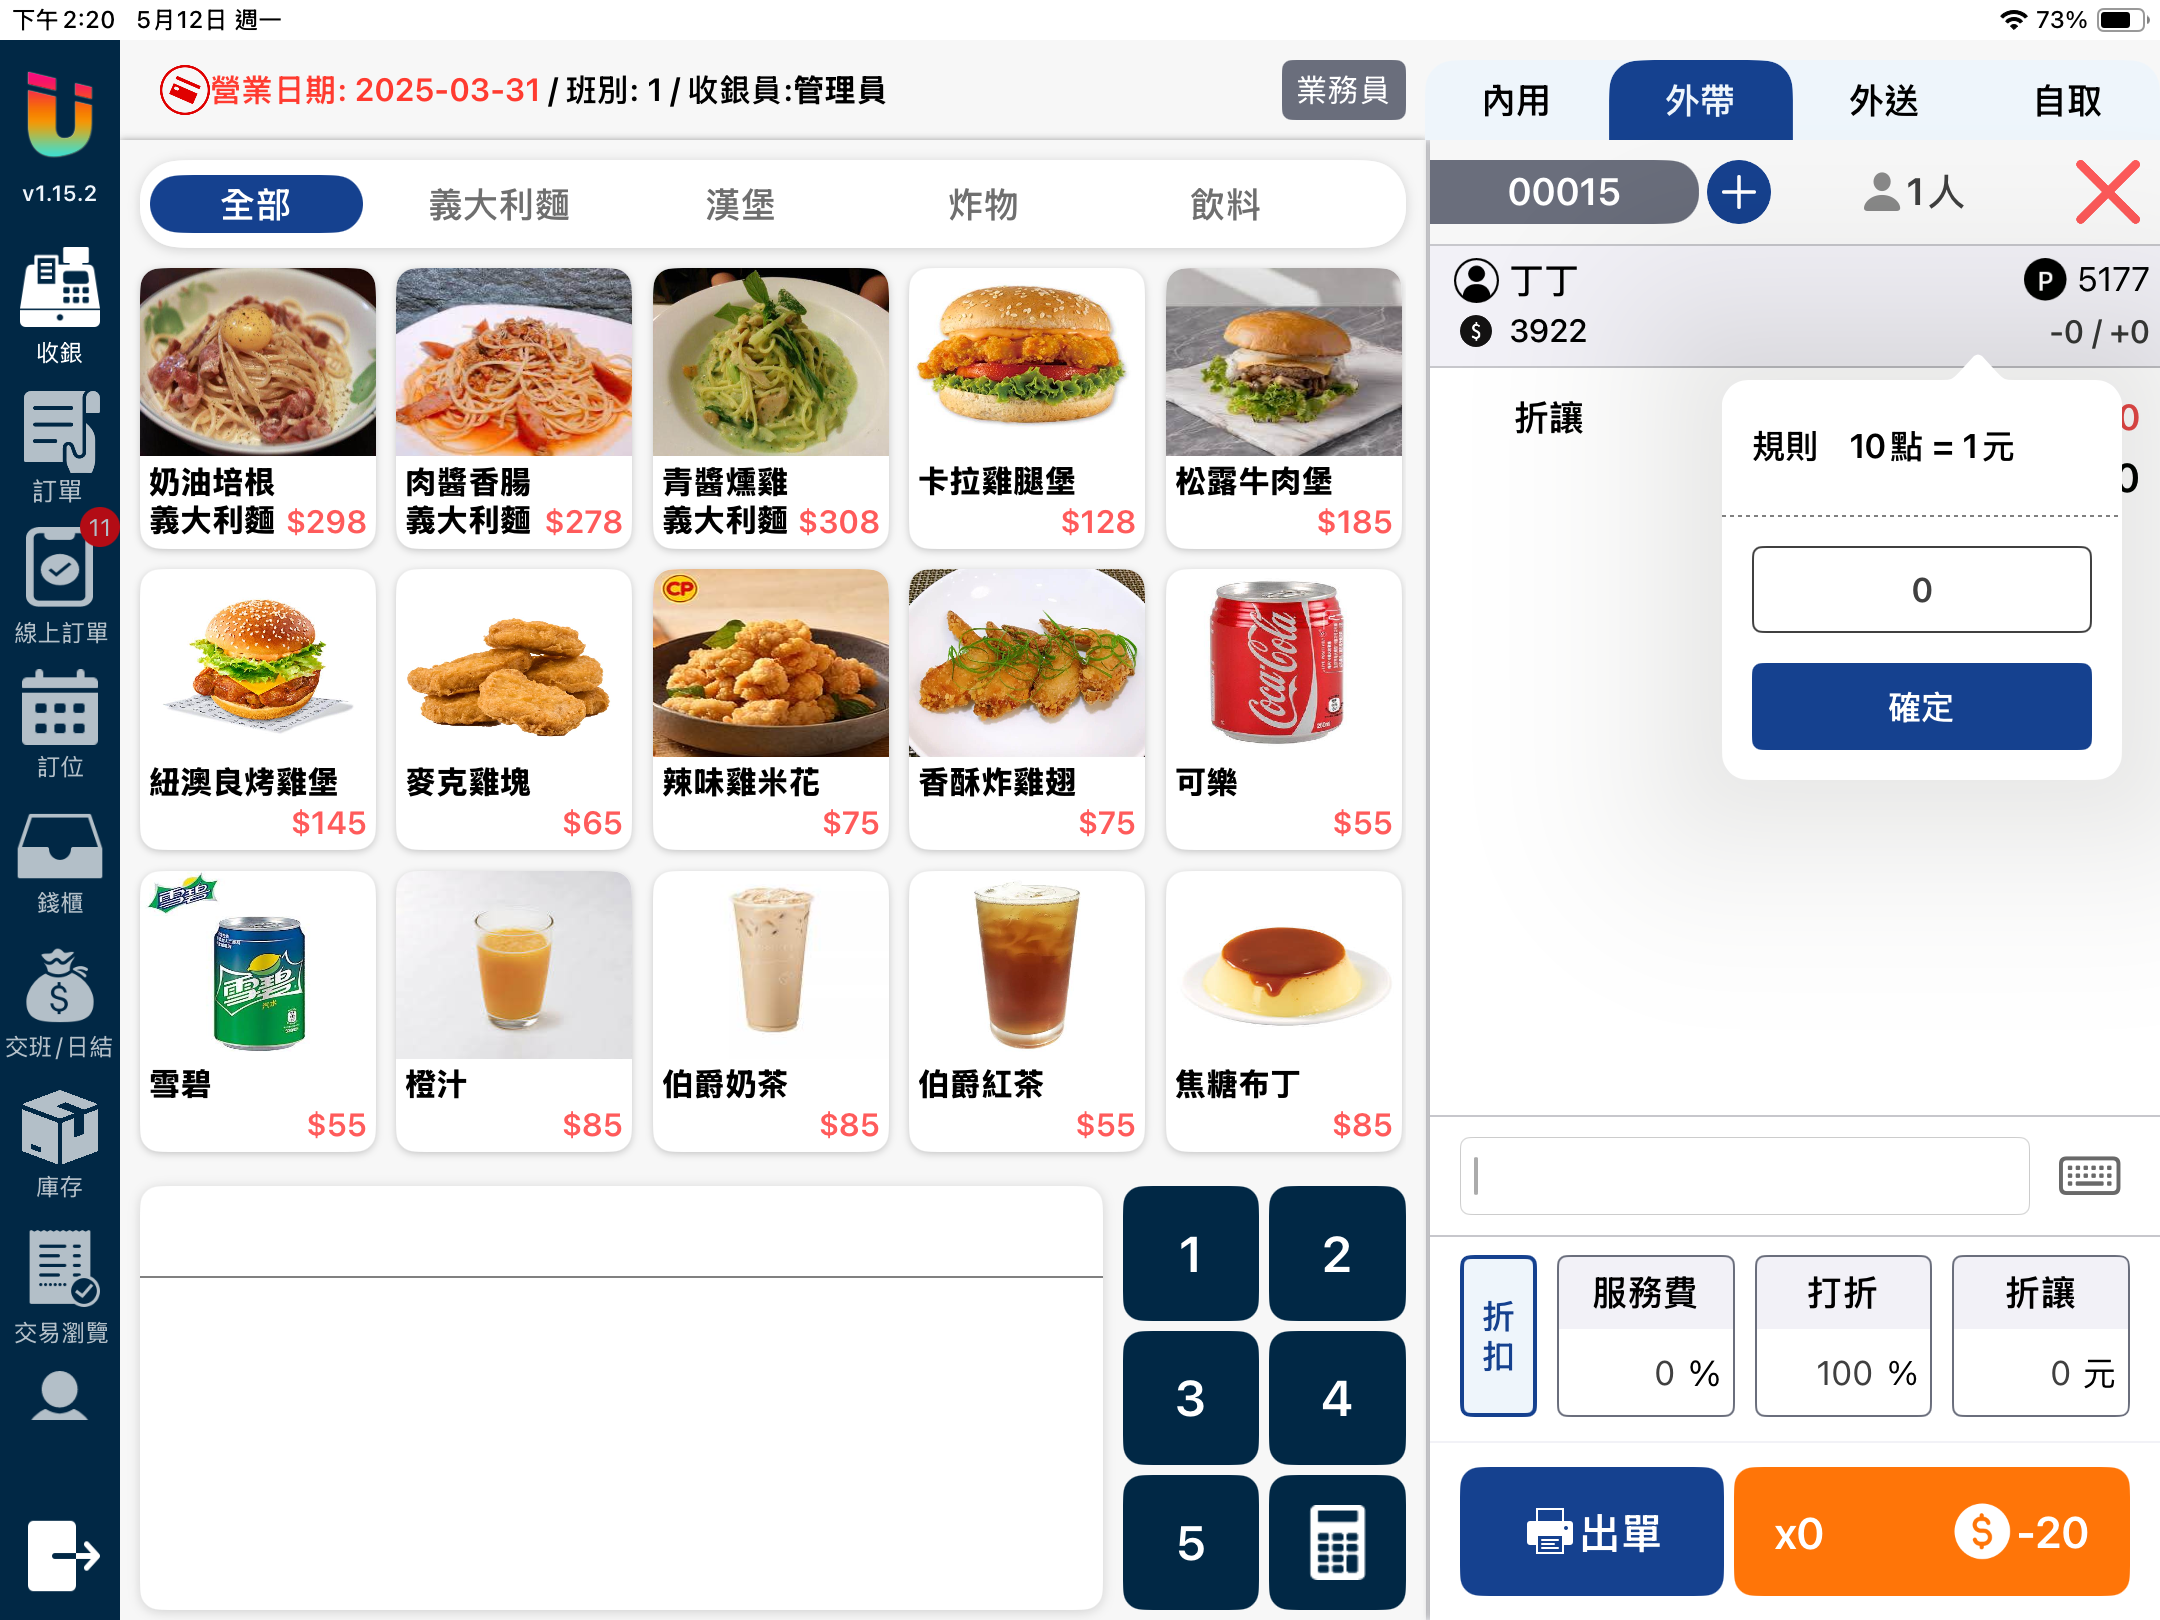Select the 飲料 drinks category

[x=1225, y=205]
